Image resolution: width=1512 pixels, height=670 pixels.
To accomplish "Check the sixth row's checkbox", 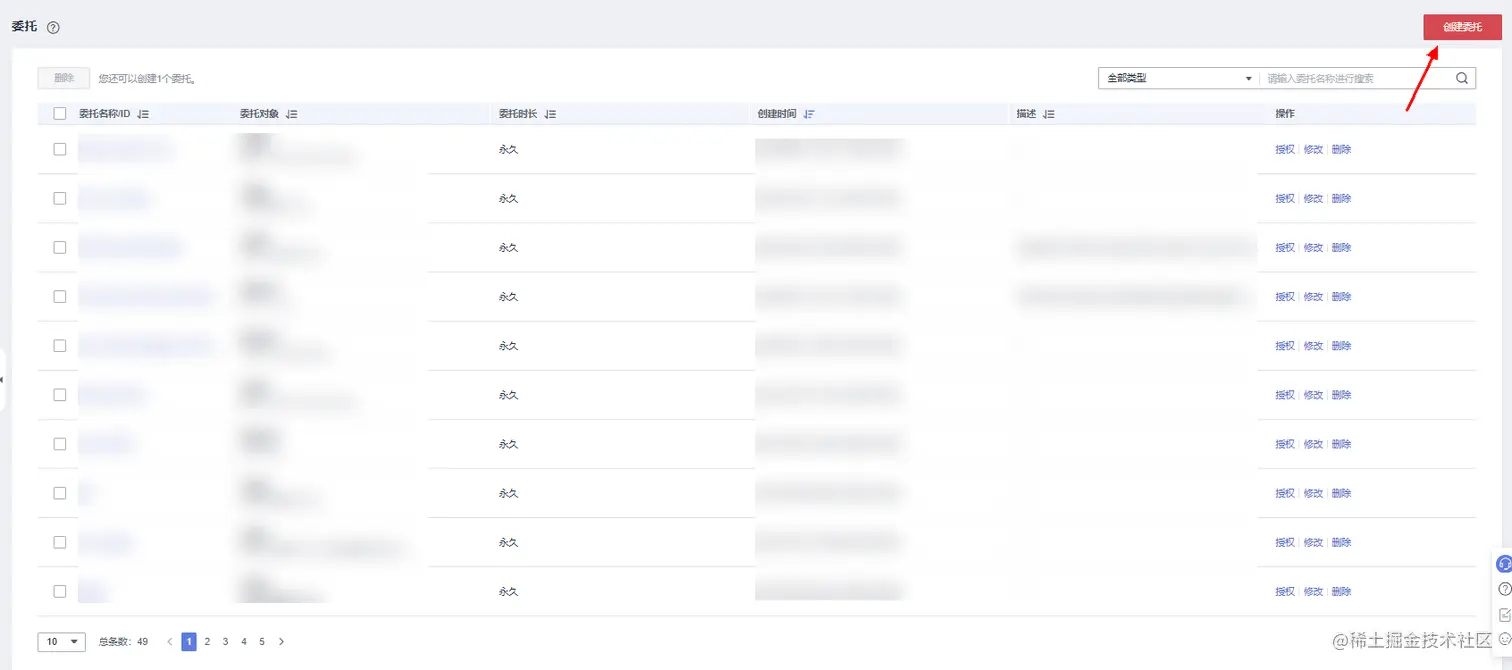I will [x=60, y=394].
